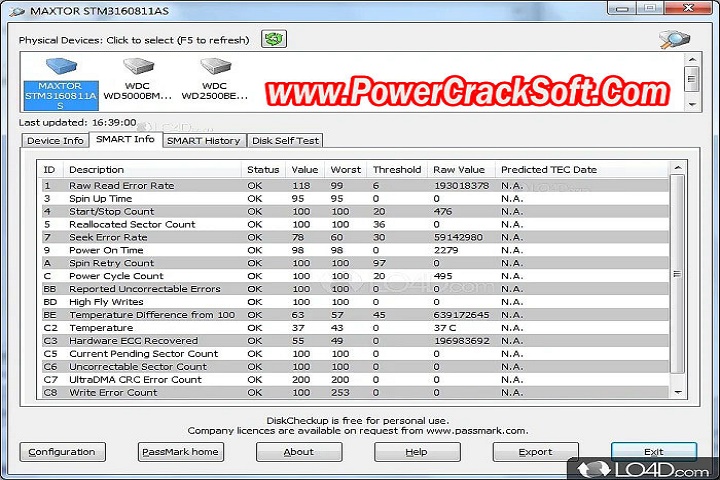Click the Exit button

click(653, 452)
